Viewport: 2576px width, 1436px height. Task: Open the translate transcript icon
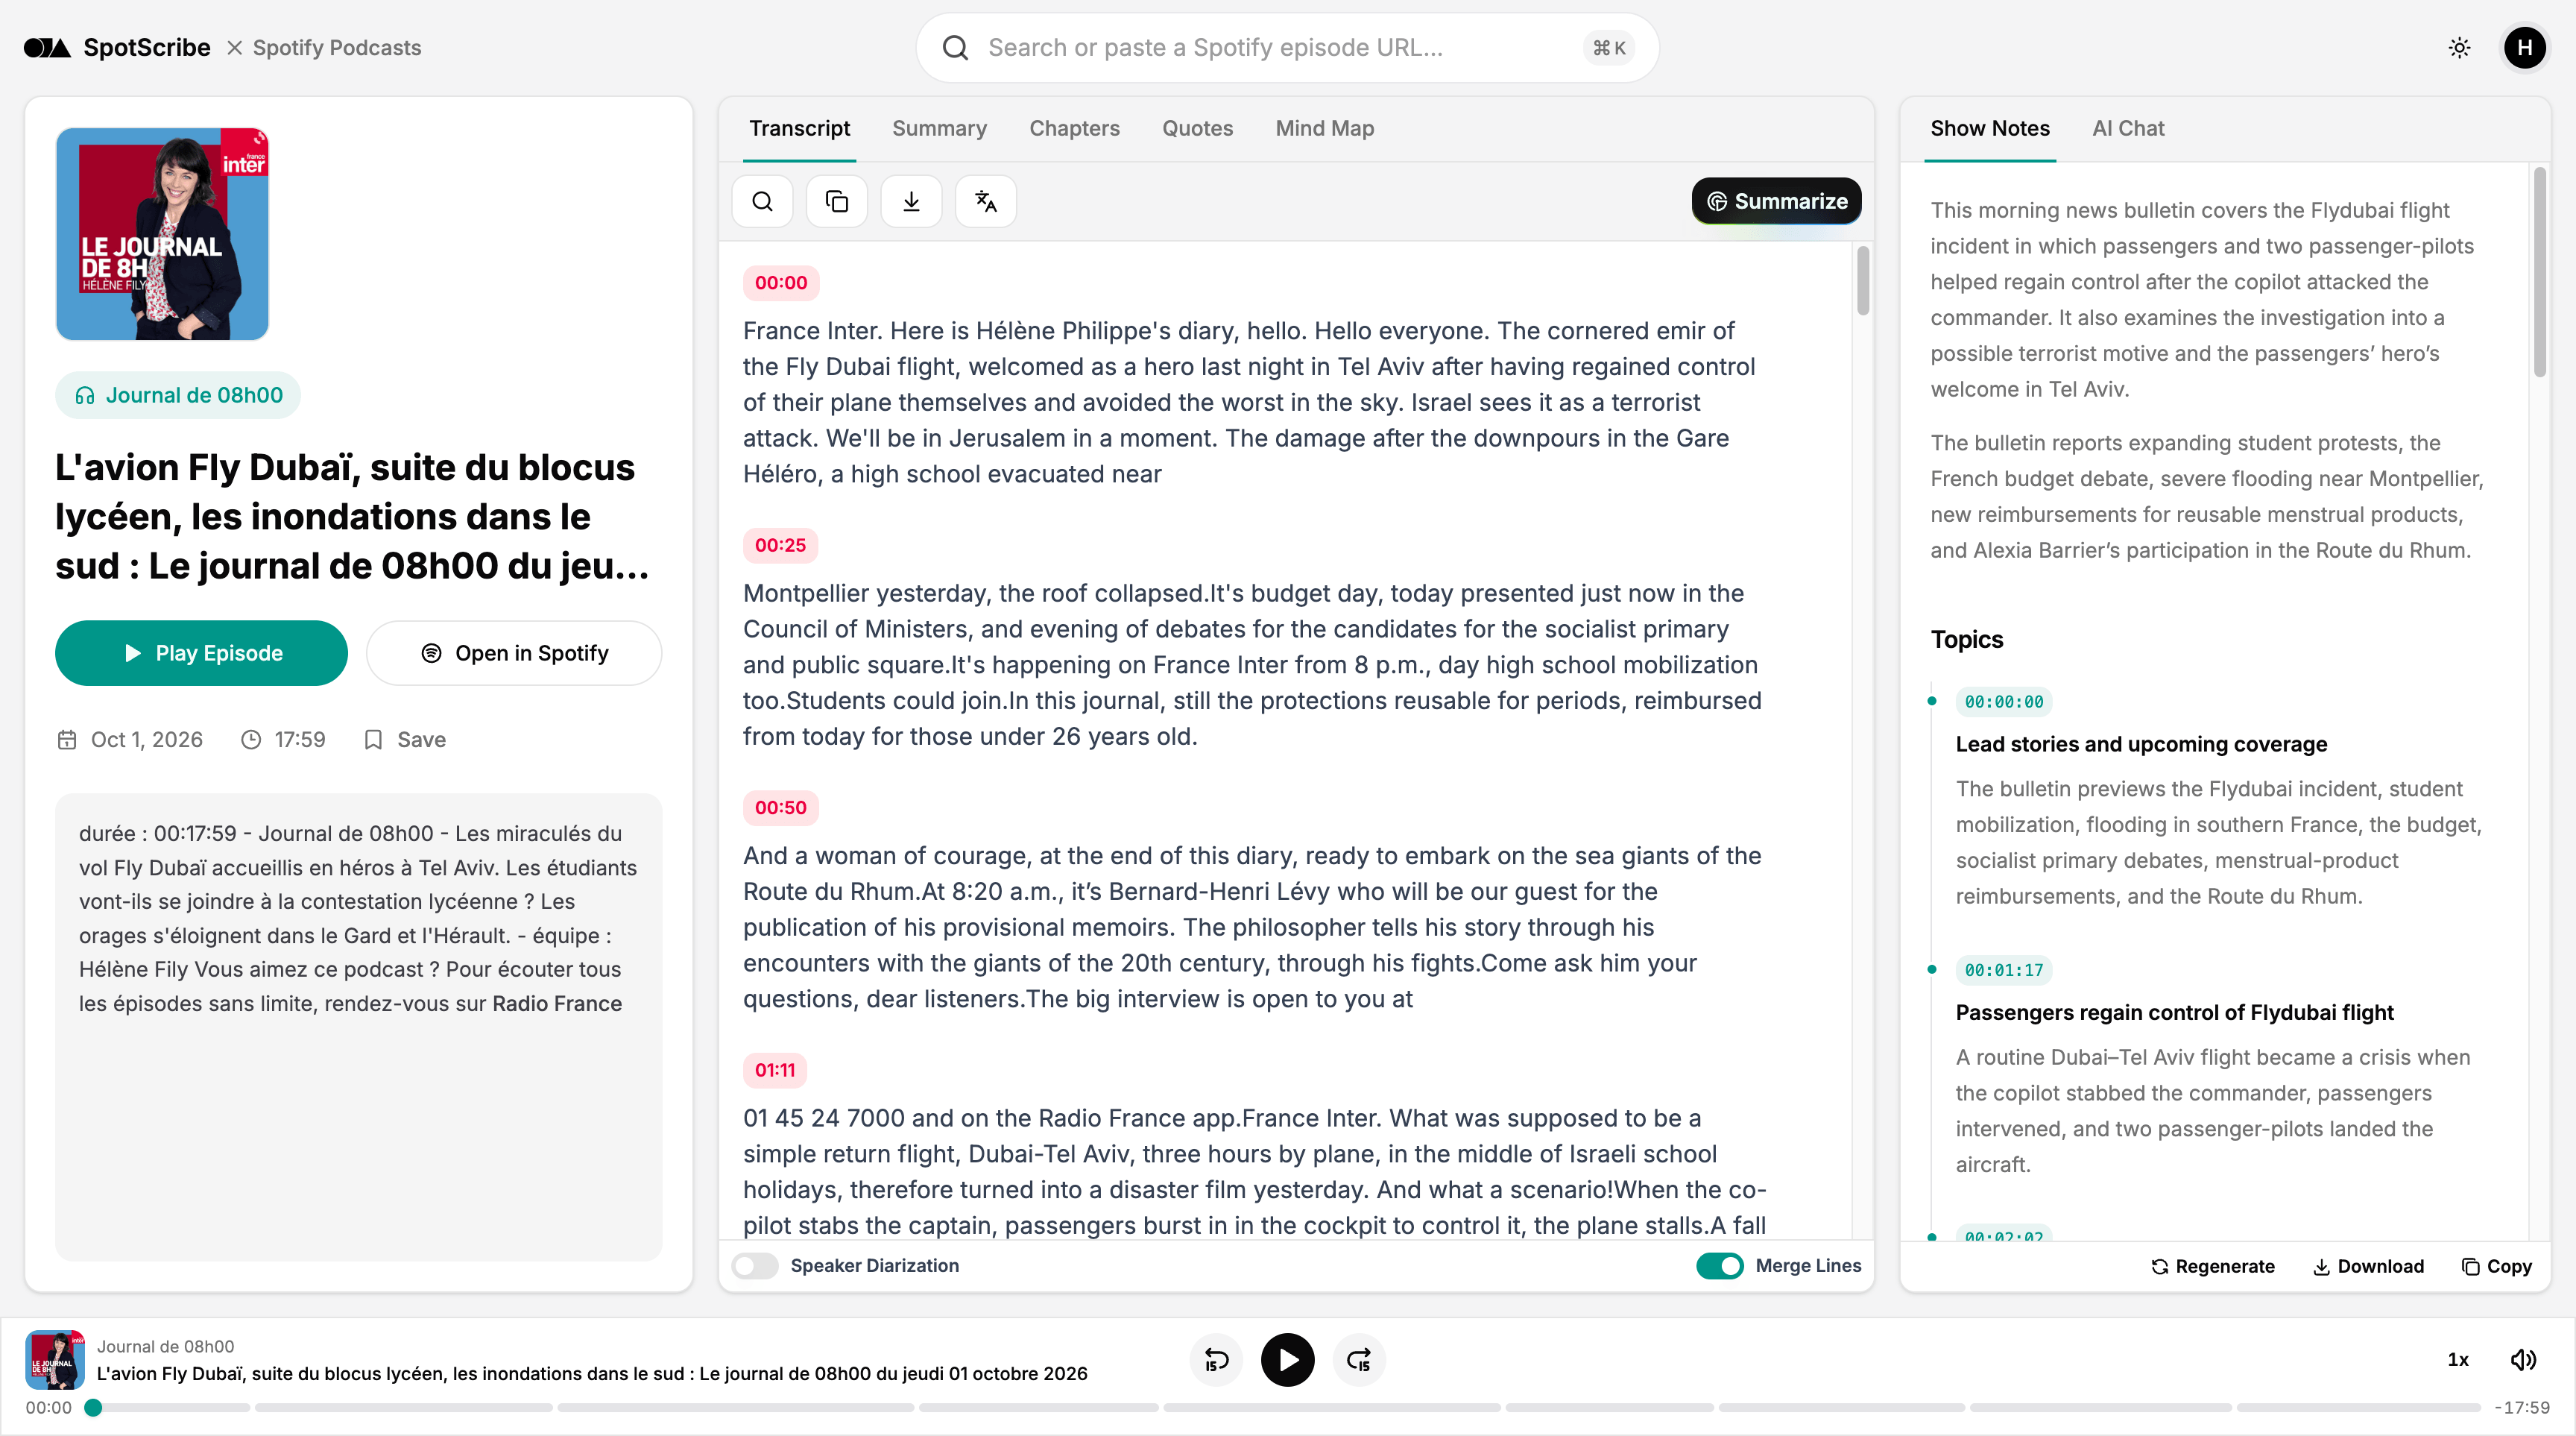click(x=986, y=201)
